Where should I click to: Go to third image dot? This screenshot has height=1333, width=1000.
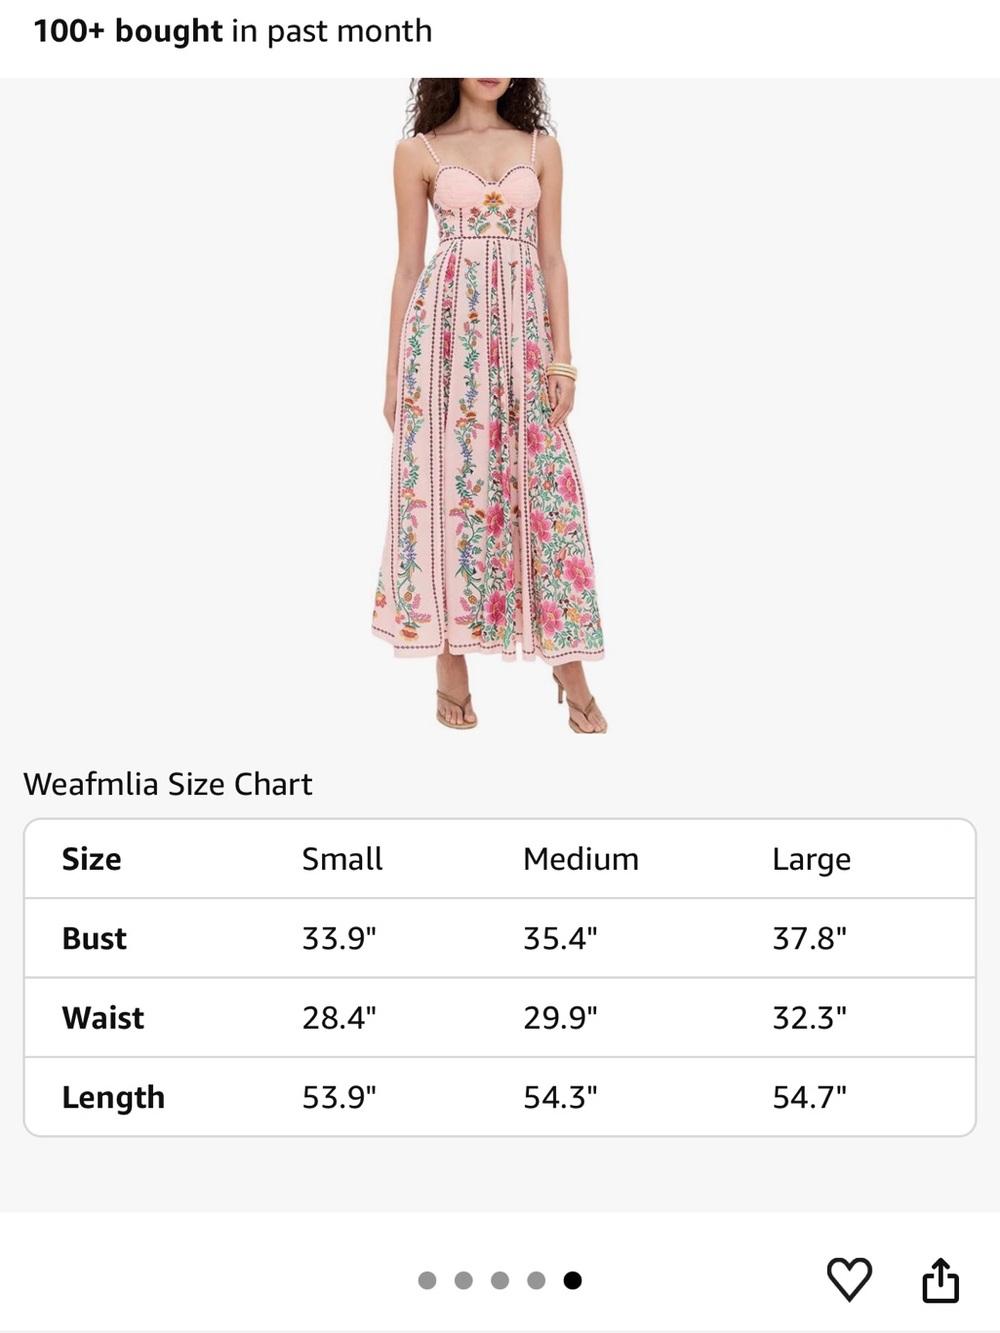point(500,1280)
